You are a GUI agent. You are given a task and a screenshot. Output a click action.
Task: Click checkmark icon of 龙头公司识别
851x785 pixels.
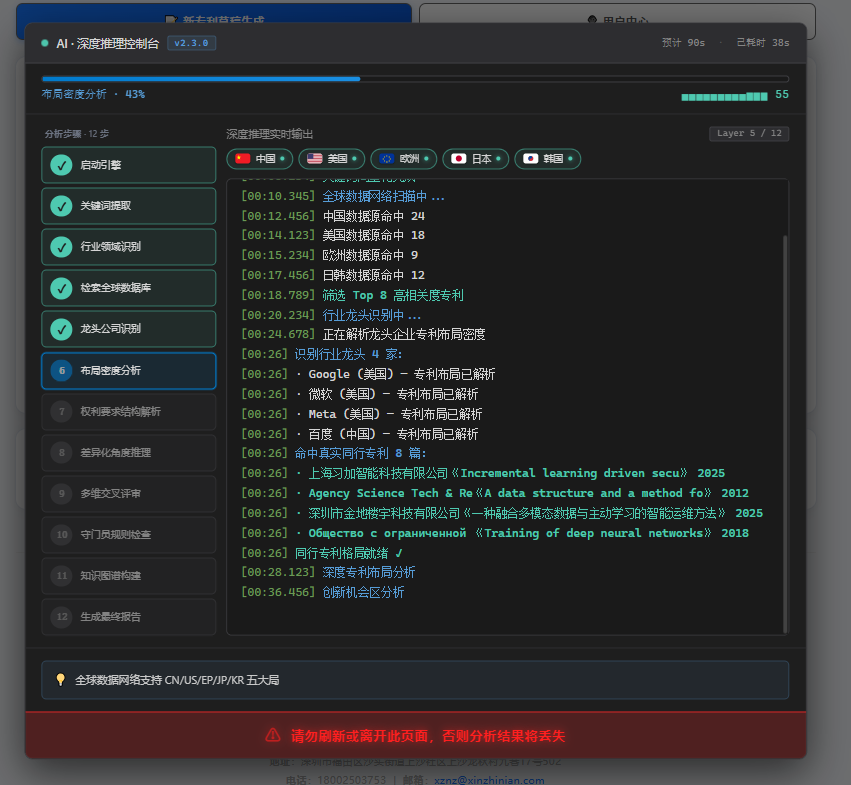61,329
